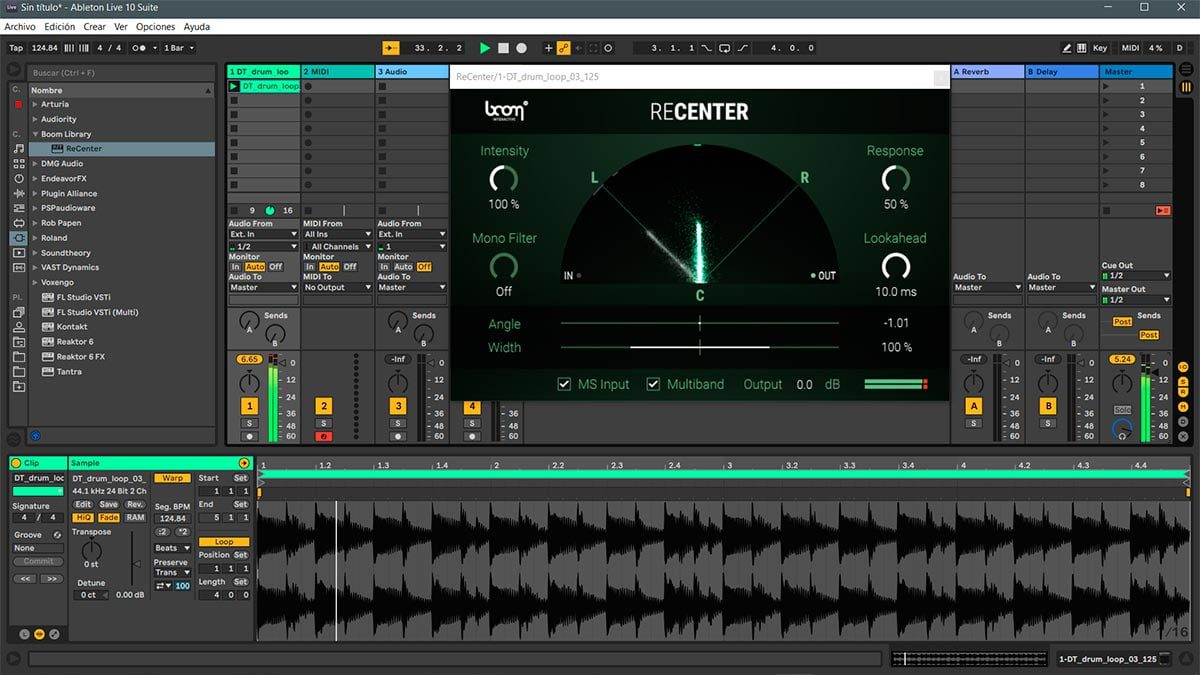Screen dimensions: 1200x675
Task: Open the quantization menu showing 1 Bar
Action: (x=178, y=48)
